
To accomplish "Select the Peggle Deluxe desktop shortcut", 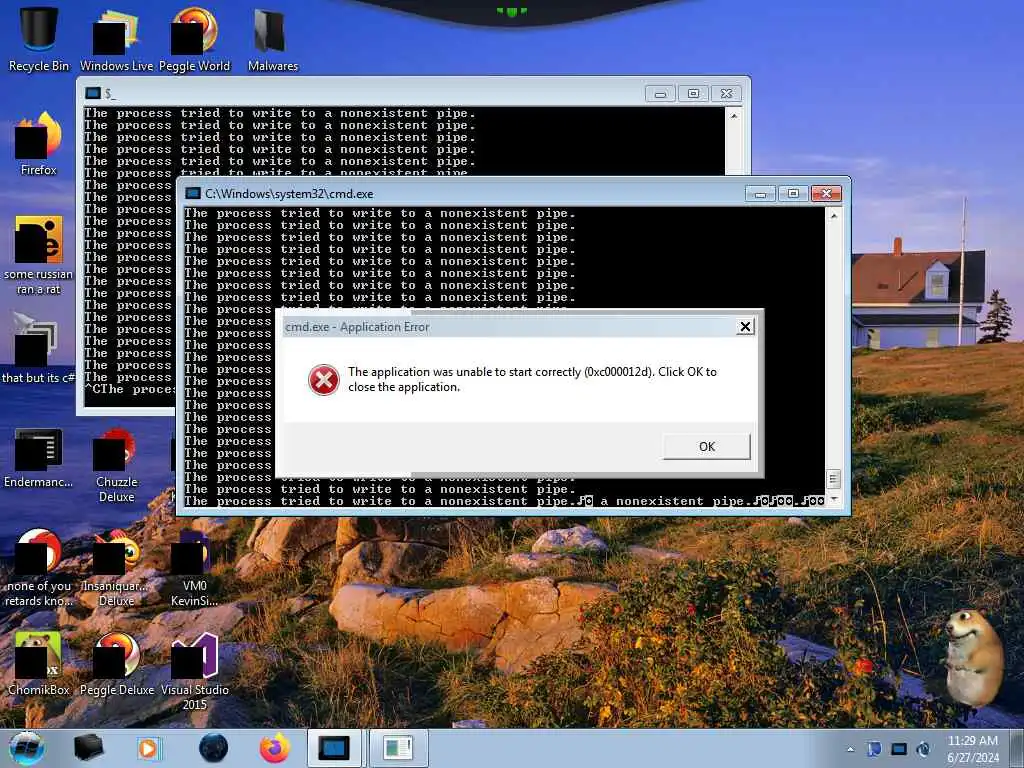I will coord(116,663).
